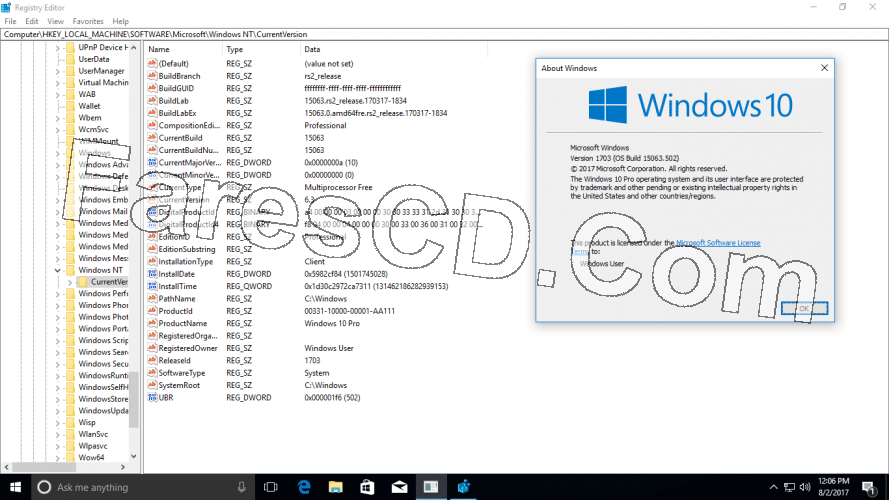Click the BuildGUID value icon
Viewport: 889px width, 500px height.
point(152,88)
